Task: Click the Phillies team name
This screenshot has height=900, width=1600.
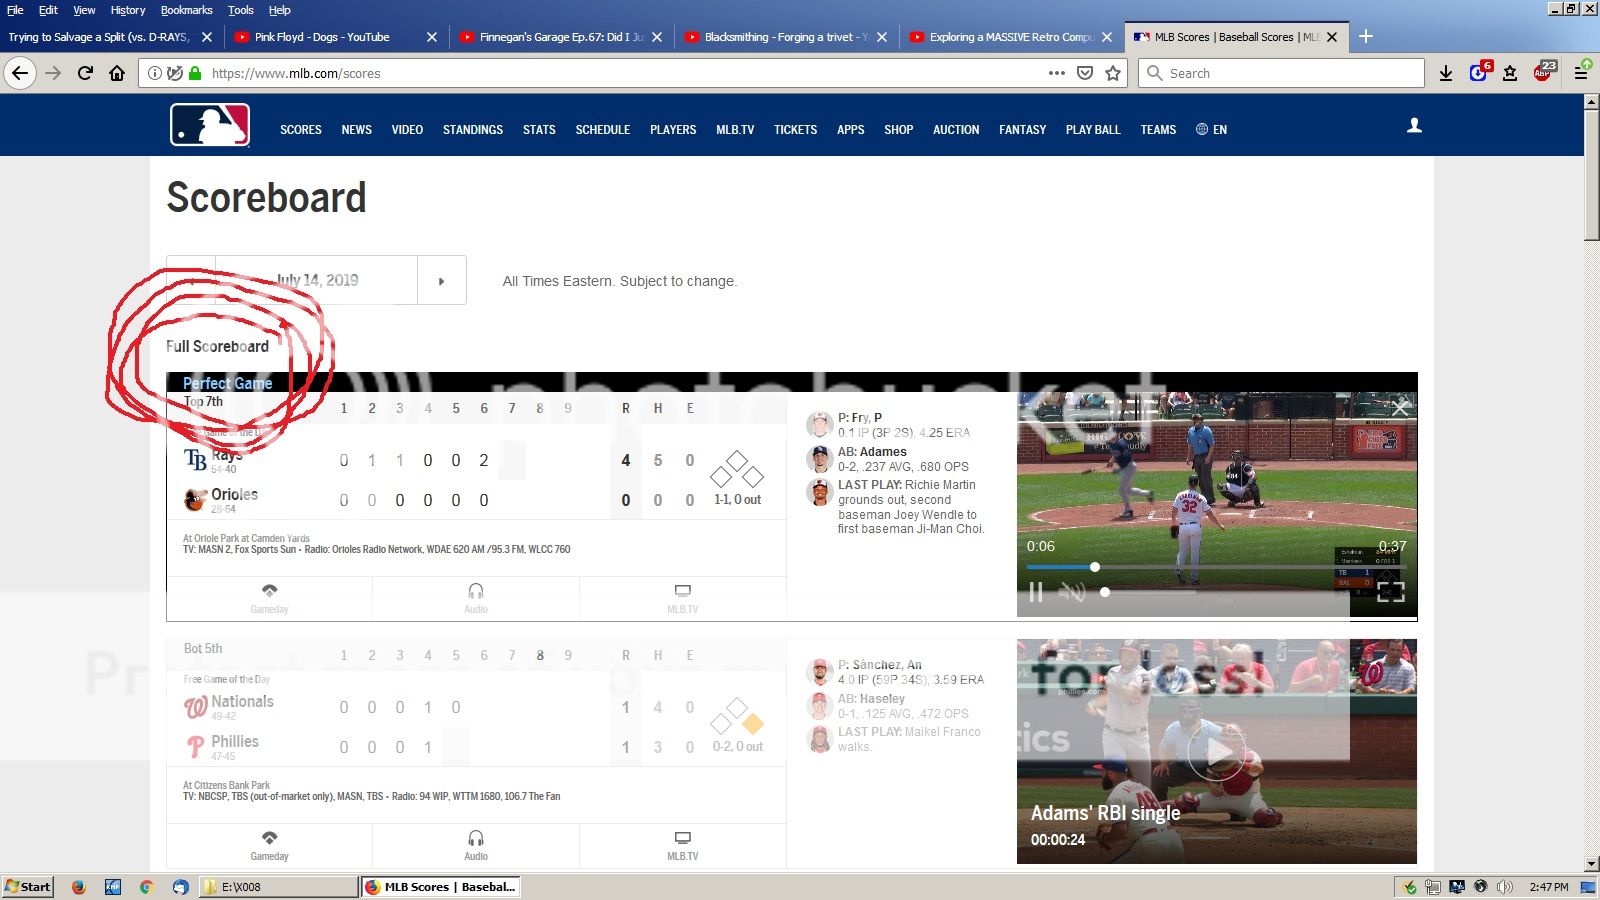Action: [235, 741]
